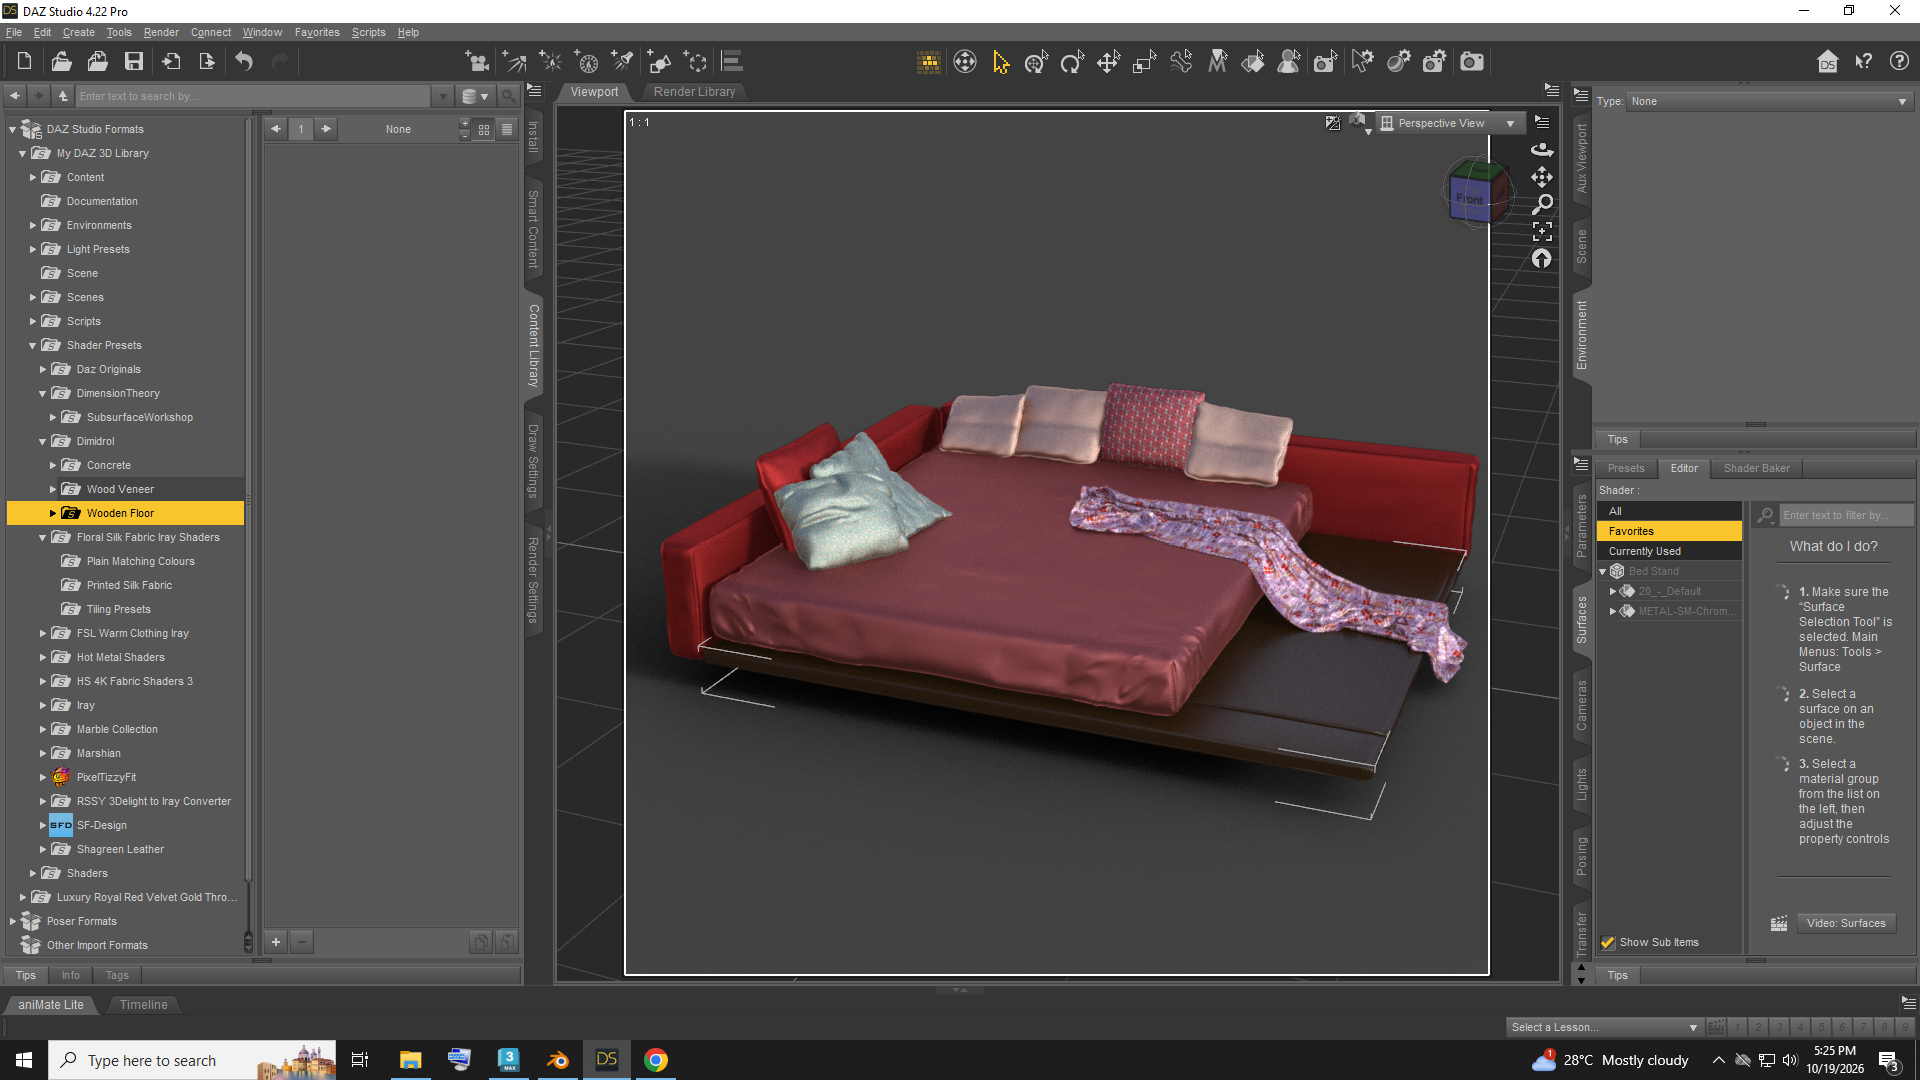Expand the Hot Metal Shaders folder
The width and height of the screenshot is (1920, 1080).
[43, 657]
